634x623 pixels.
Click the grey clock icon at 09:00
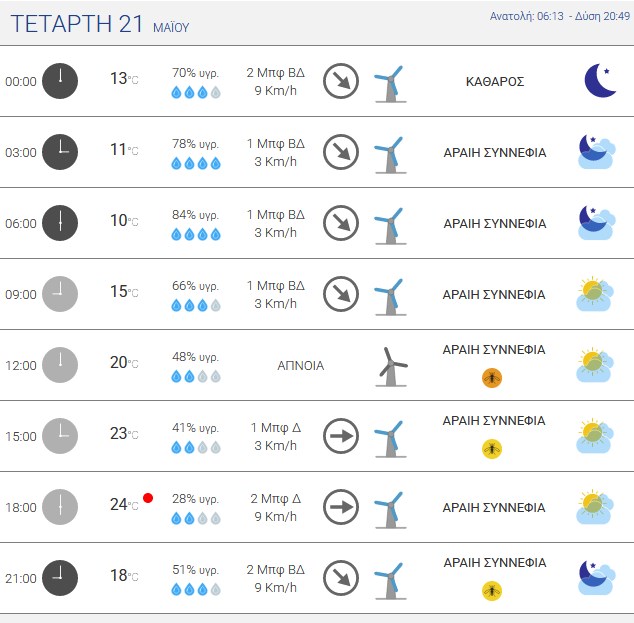[60, 294]
